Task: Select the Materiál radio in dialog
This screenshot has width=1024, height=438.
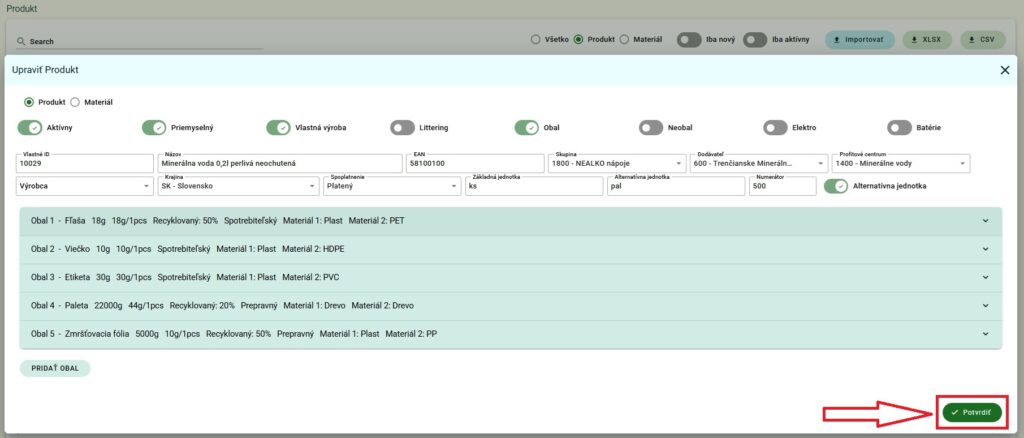Action: pos(75,102)
